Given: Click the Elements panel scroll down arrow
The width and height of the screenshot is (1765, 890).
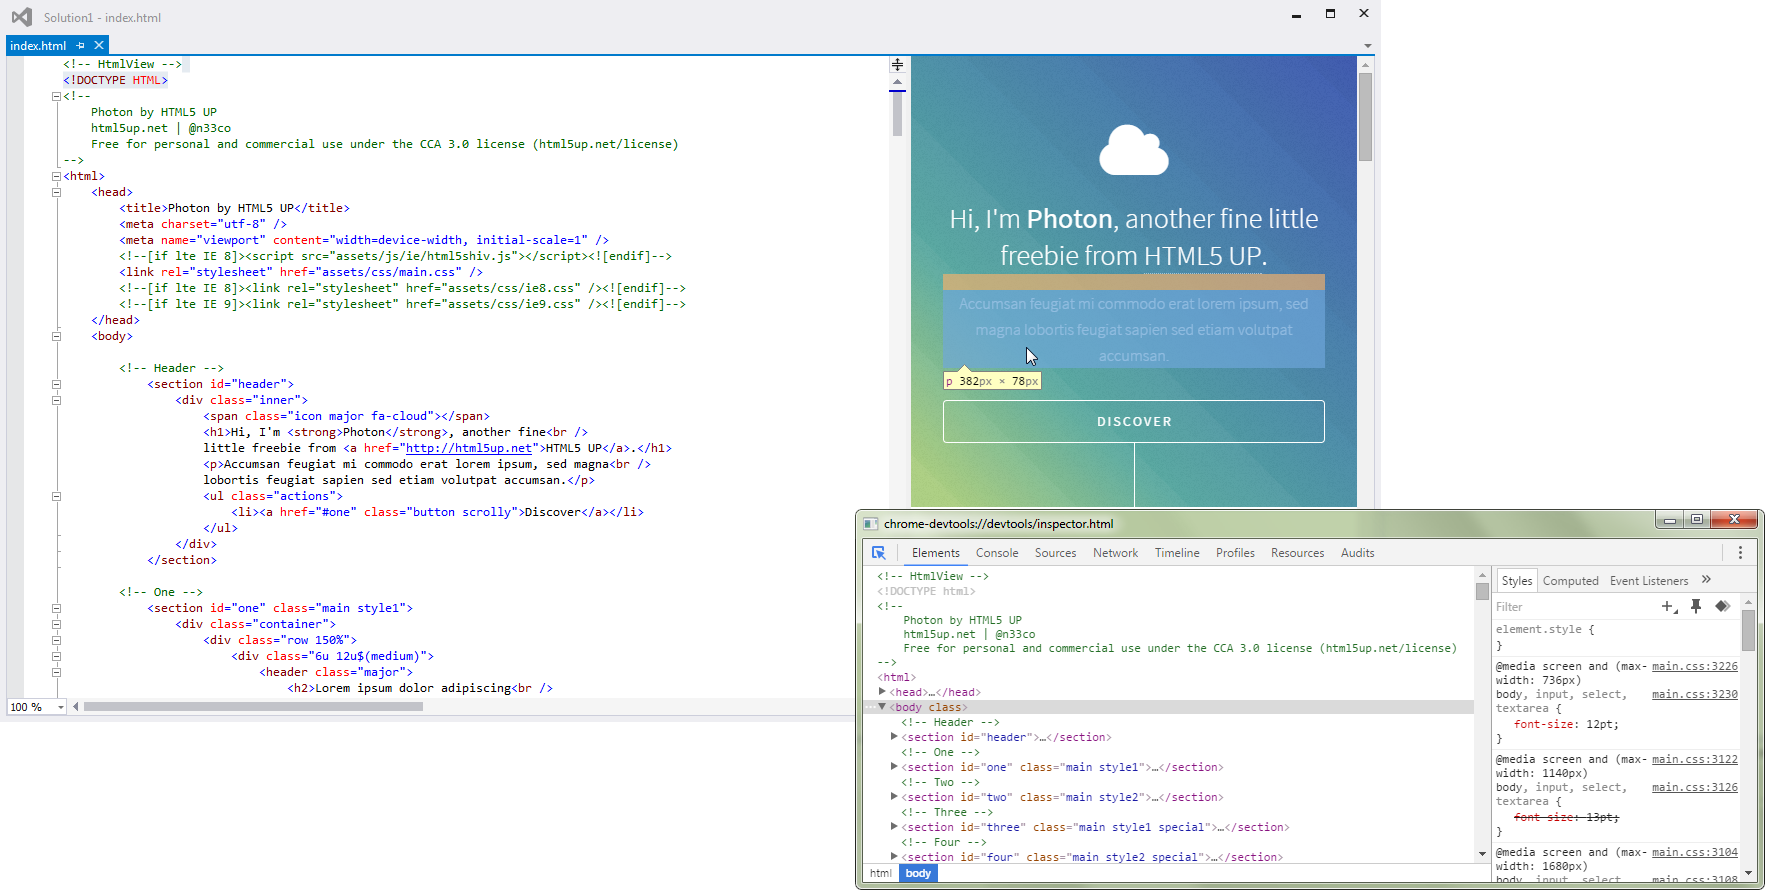Looking at the screenshot, I should tap(1482, 854).
